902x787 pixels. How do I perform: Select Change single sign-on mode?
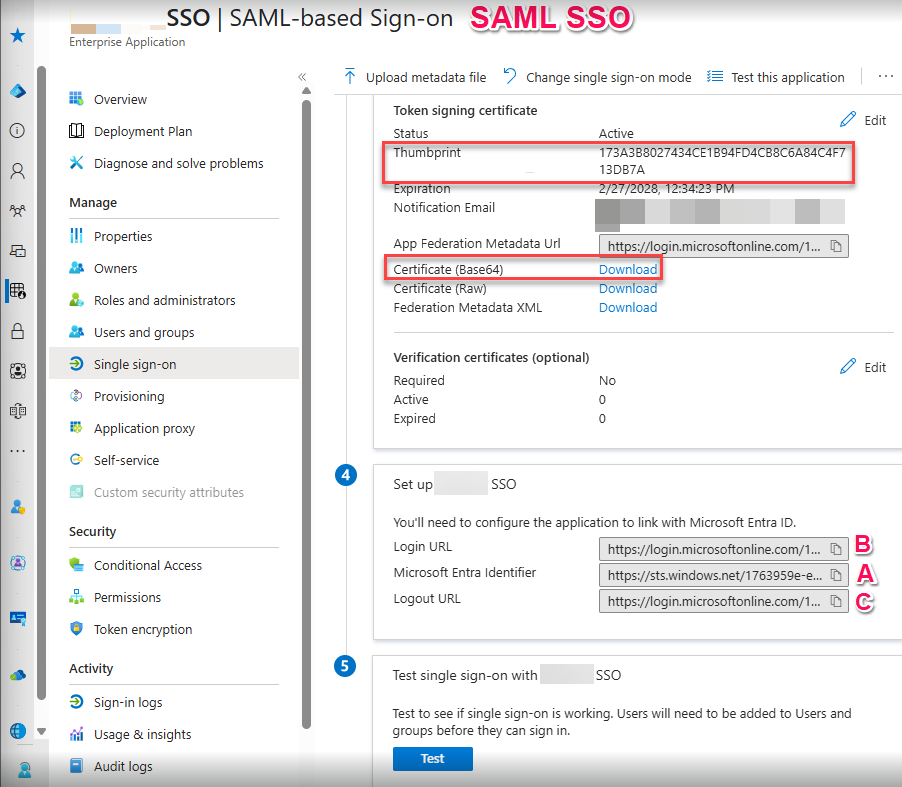[x=597, y=77]
